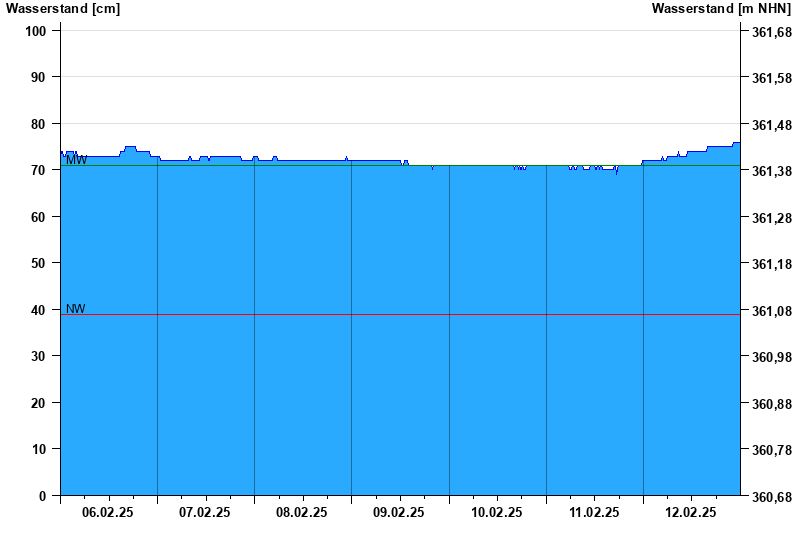The width and height of the screenshot is (800, 550).
Task: Click left axis value 10
Action: click(x=38, y=449)
